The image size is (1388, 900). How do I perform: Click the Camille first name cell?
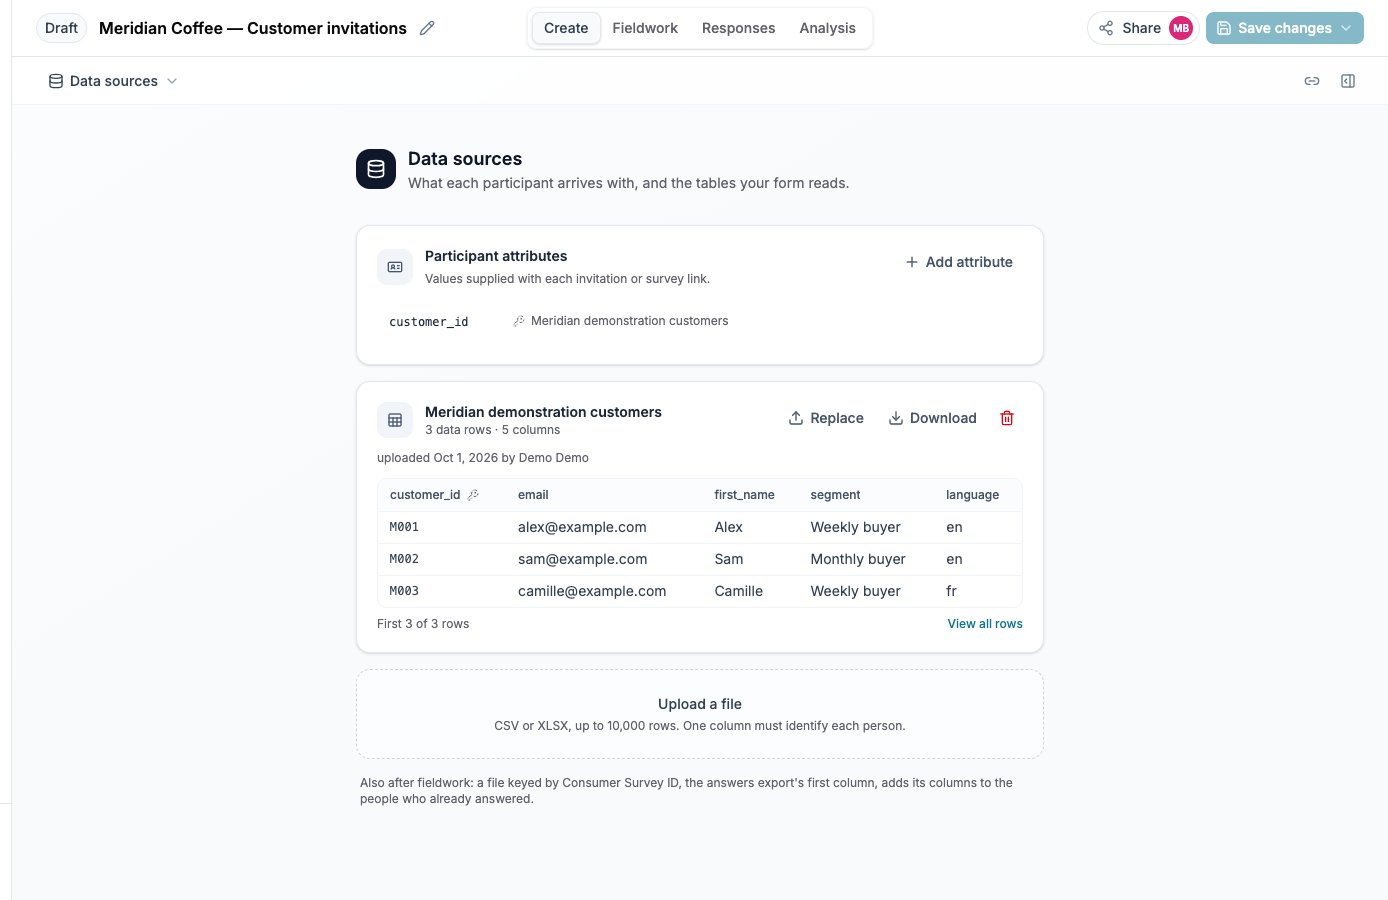point(738,591)
